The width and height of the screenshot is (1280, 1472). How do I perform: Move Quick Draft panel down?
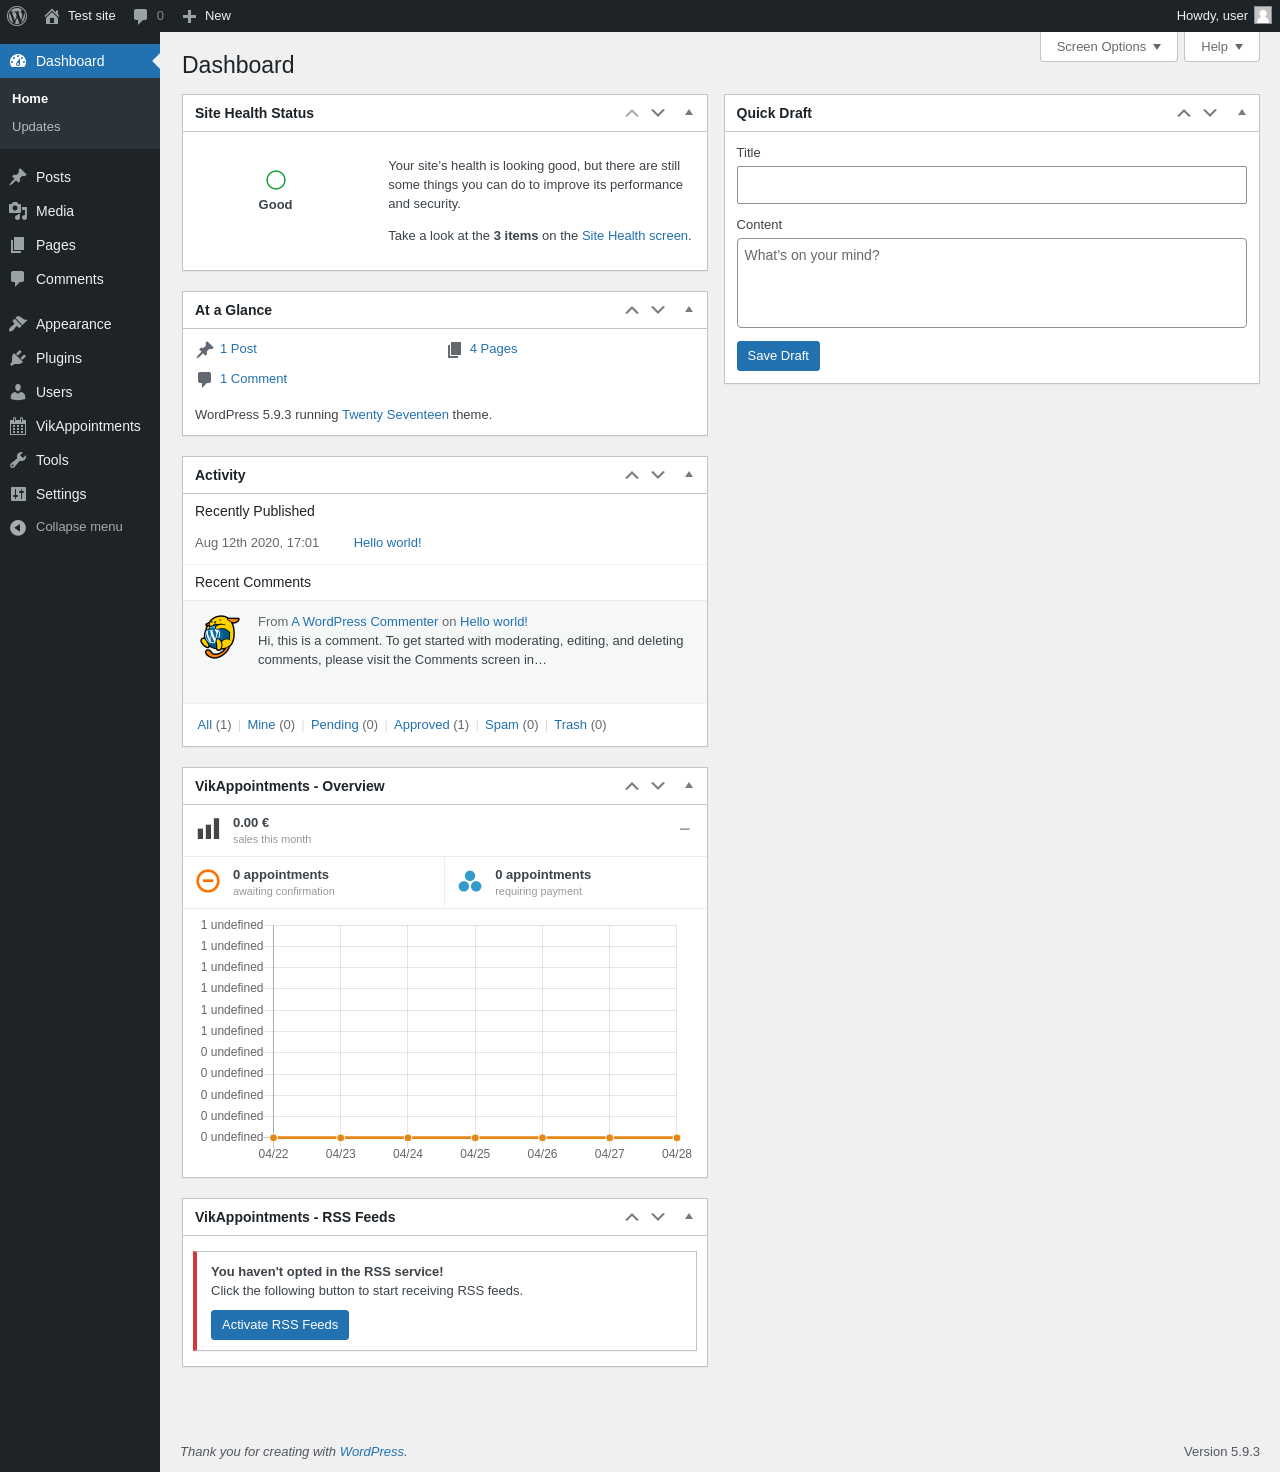tap(1210, 113)
